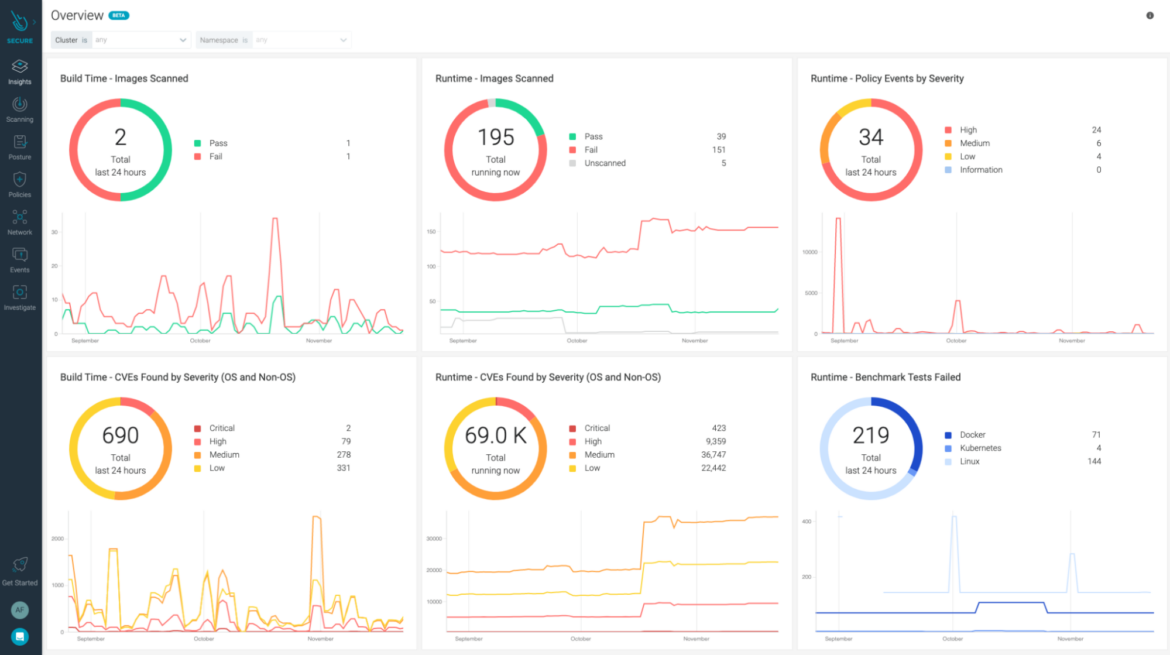Open Policies from the sidebar
The height and width of the screenshot is (655, 1170).
20,180
